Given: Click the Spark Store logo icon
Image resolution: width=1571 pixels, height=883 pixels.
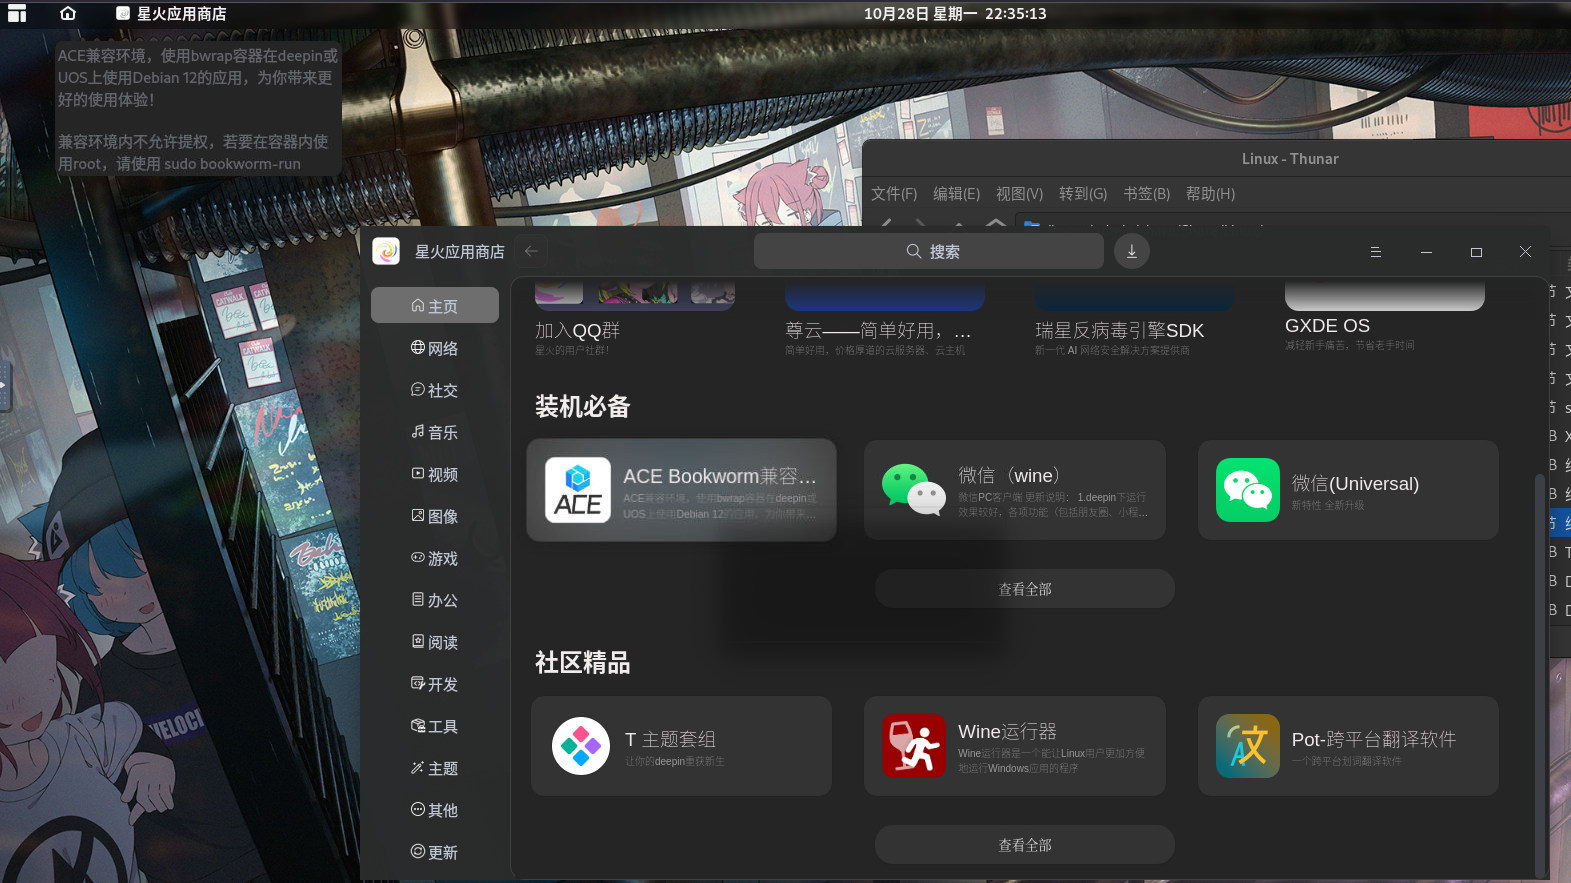Looking at the screenshot, I should 386,251.
